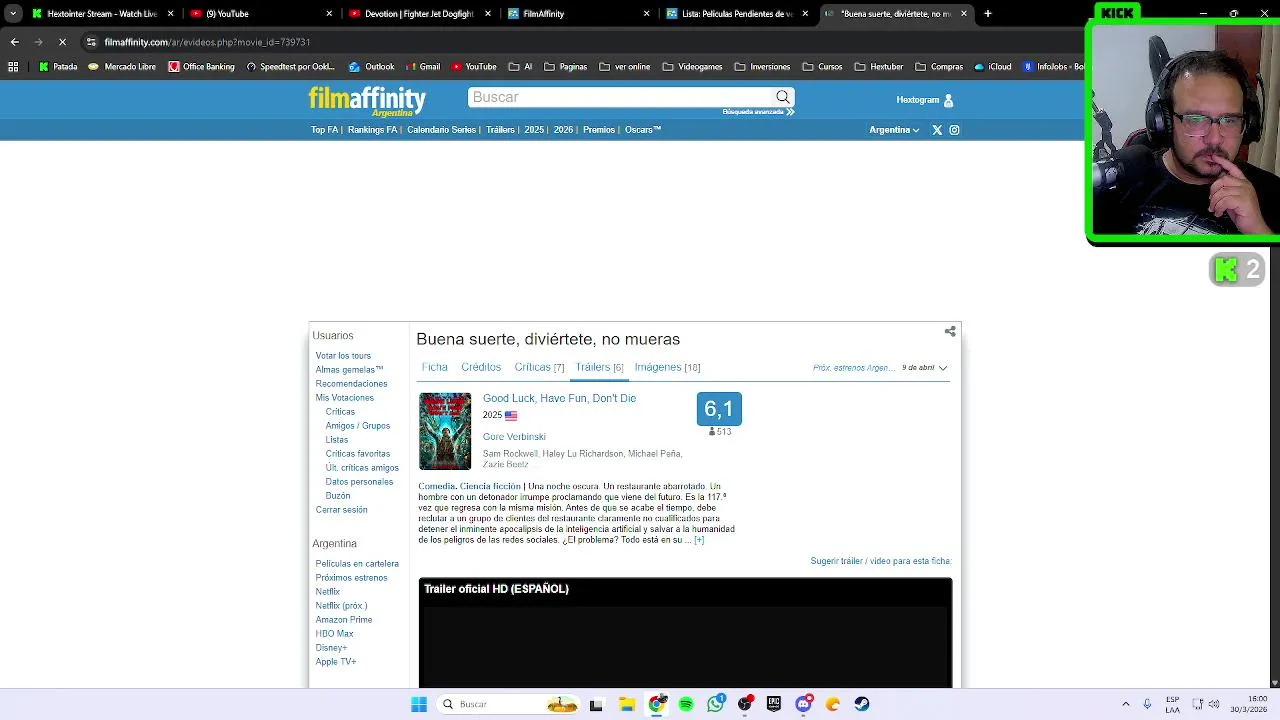Click Búsqueda avanzada link
Screen dimensions: 1280x720
pos(758,112)
